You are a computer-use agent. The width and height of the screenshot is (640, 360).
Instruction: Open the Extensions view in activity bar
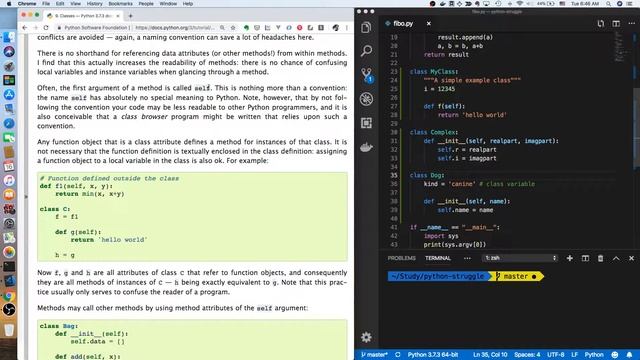[x=366, y=123]
